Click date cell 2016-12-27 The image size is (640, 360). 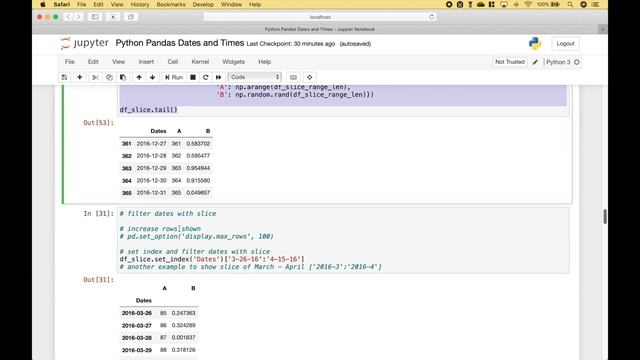pos(151,144)
